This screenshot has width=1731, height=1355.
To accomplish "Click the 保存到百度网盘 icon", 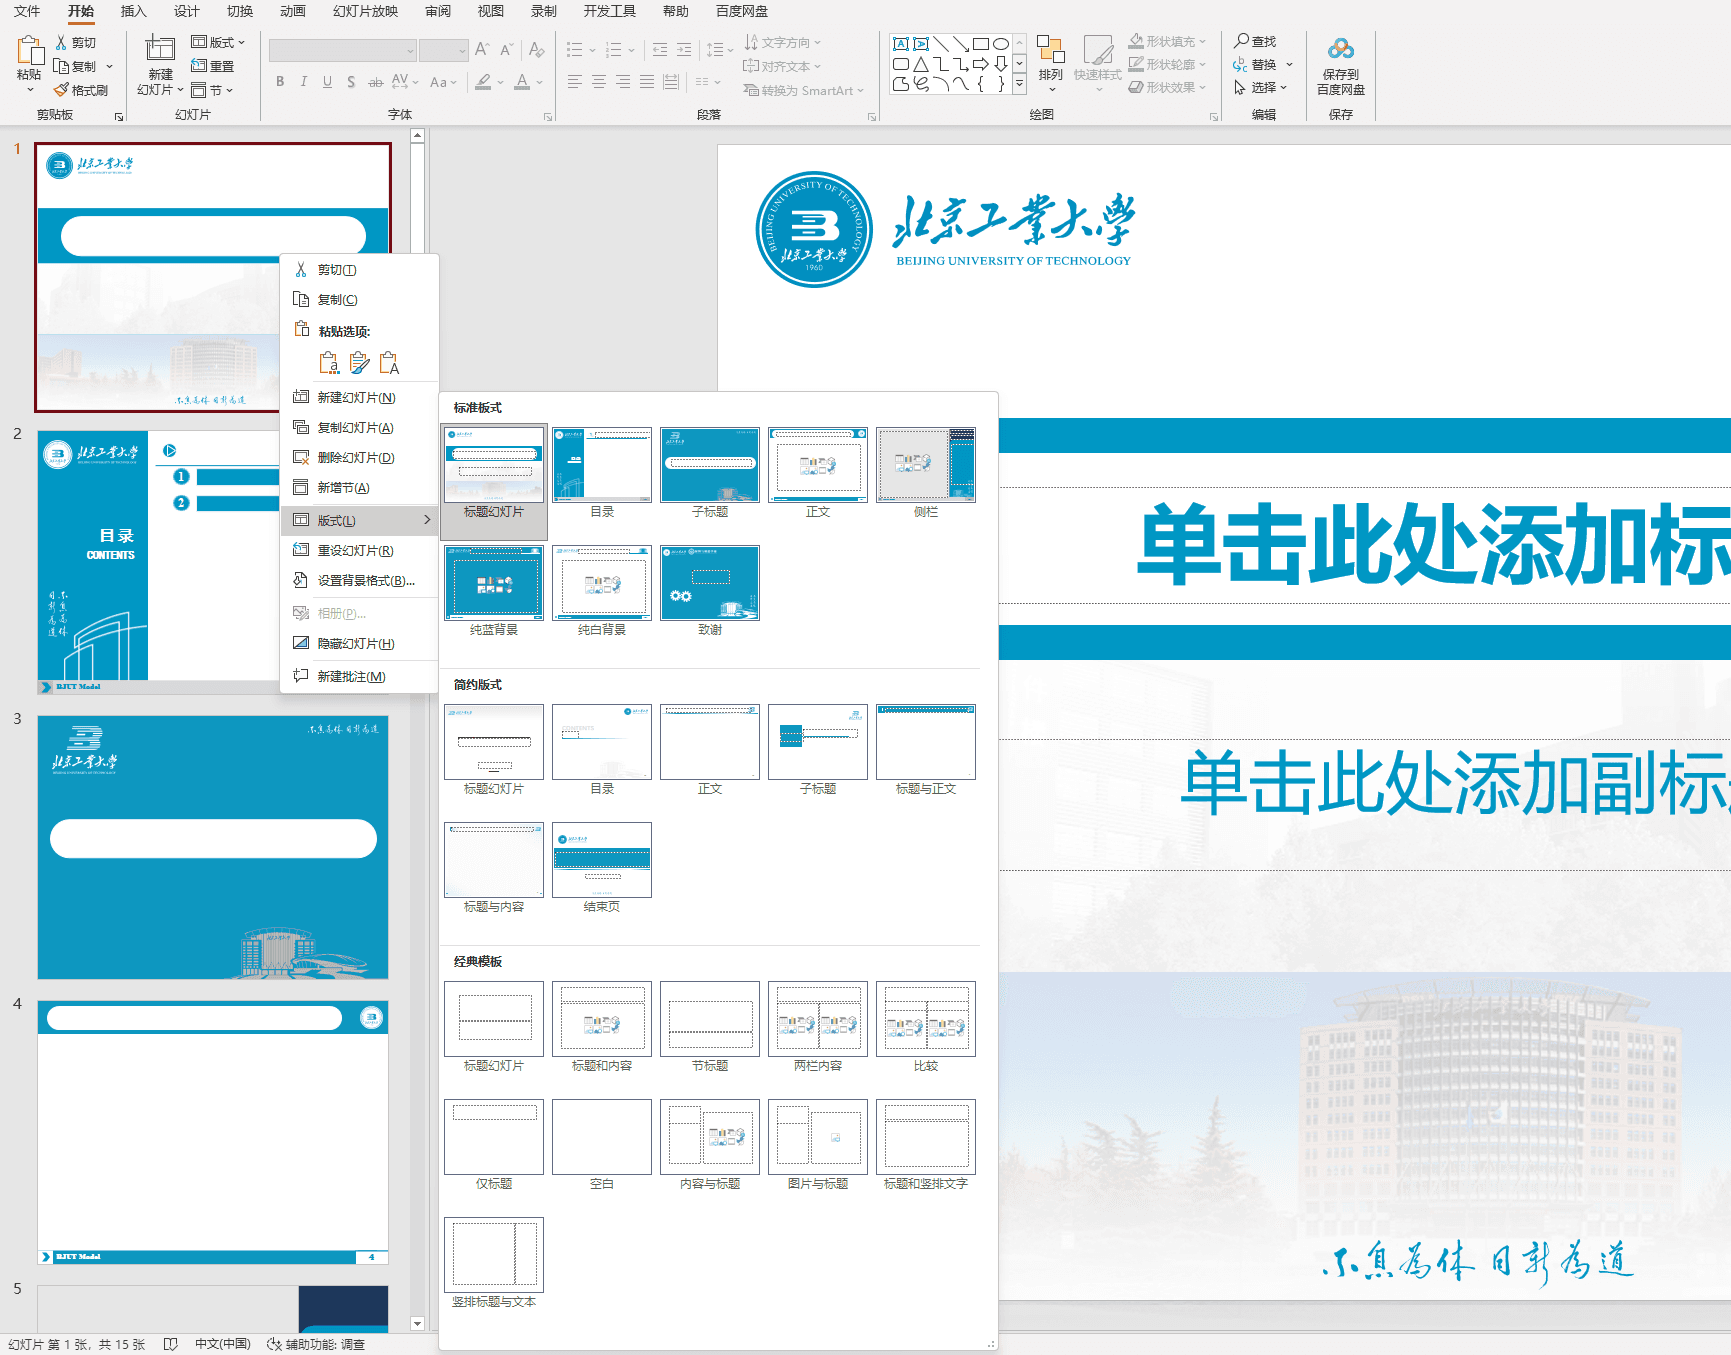I will point(1341,60).
